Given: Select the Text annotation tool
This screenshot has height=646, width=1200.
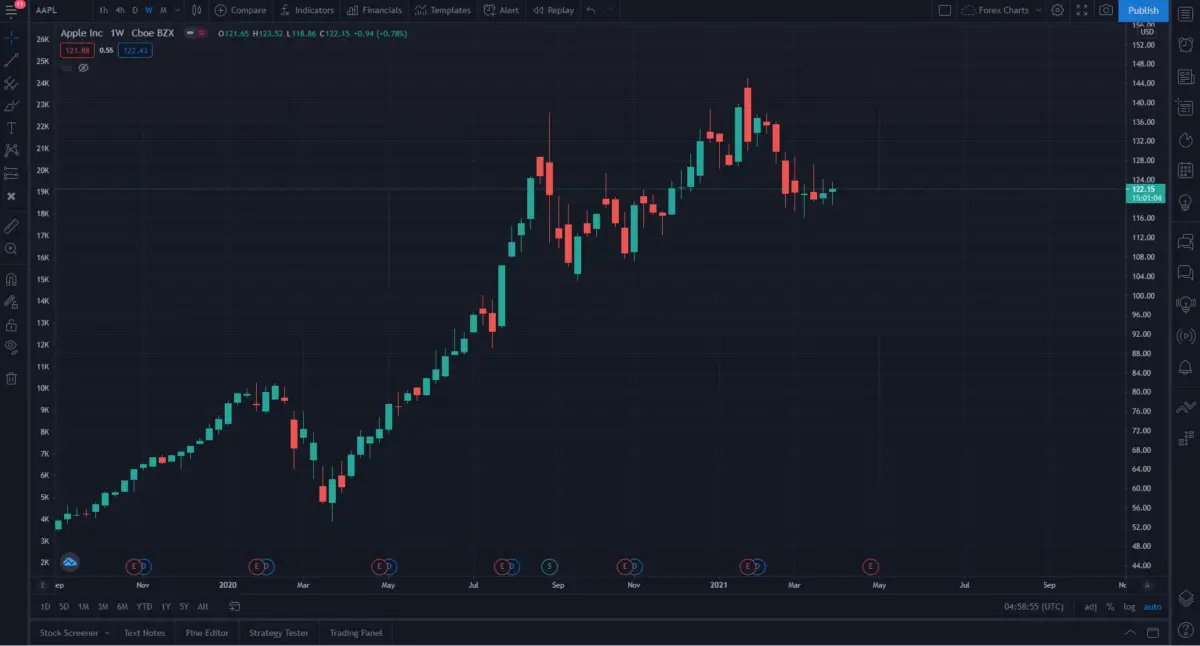Looking at the screenshot, I should click(x=11, y=127).
